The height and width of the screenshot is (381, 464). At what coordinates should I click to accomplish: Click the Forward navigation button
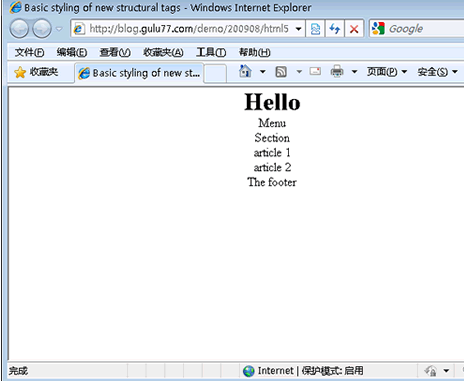[42, 29]
